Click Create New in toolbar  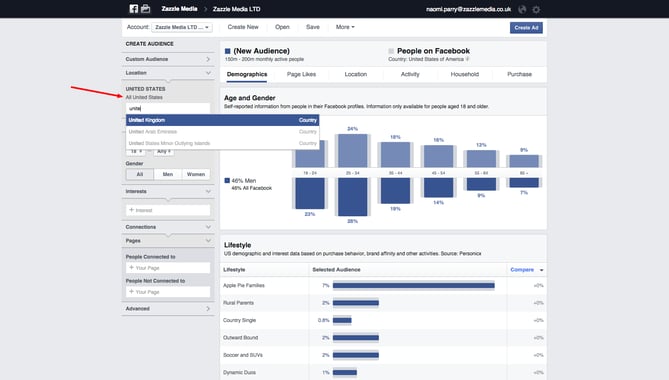click(x=243, y=27)
